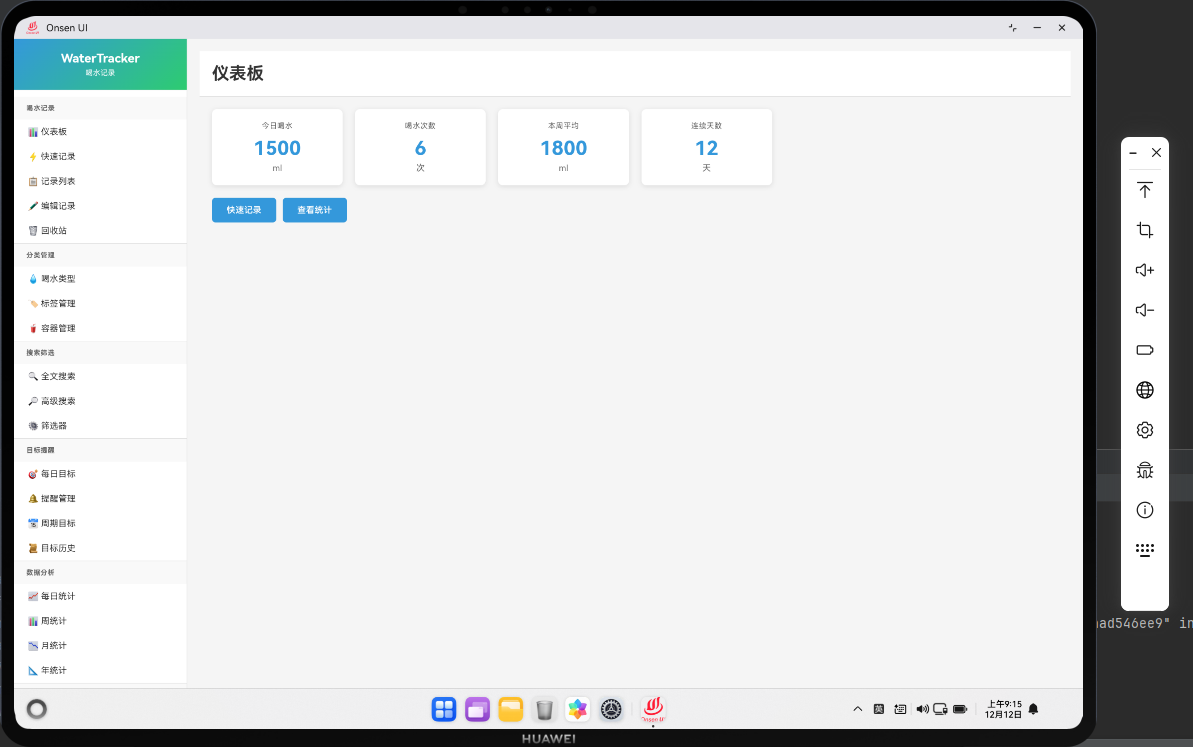This screenshot has height=747, width=1193.
Task: Open the 高级搜索 page
Action: click(55, 400)
